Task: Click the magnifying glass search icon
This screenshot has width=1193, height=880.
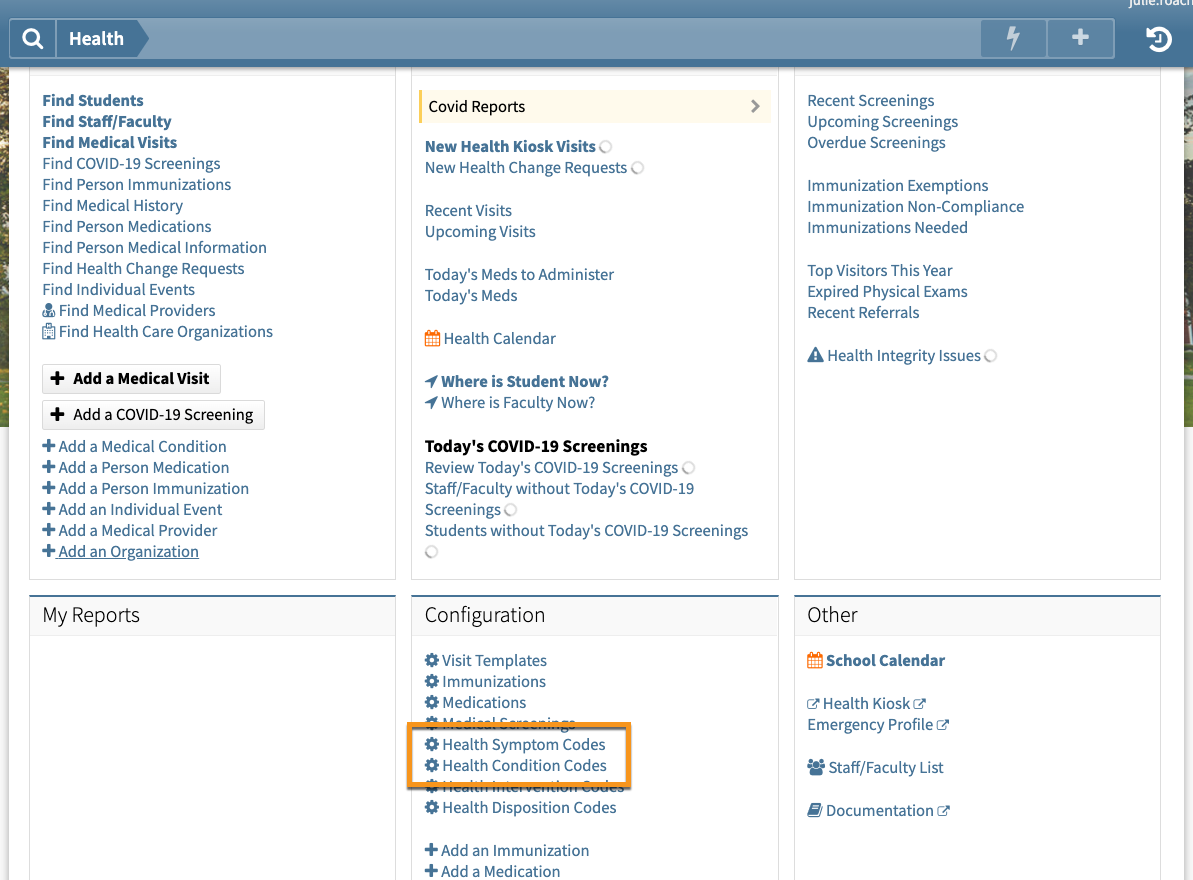Action: (33, 39)
